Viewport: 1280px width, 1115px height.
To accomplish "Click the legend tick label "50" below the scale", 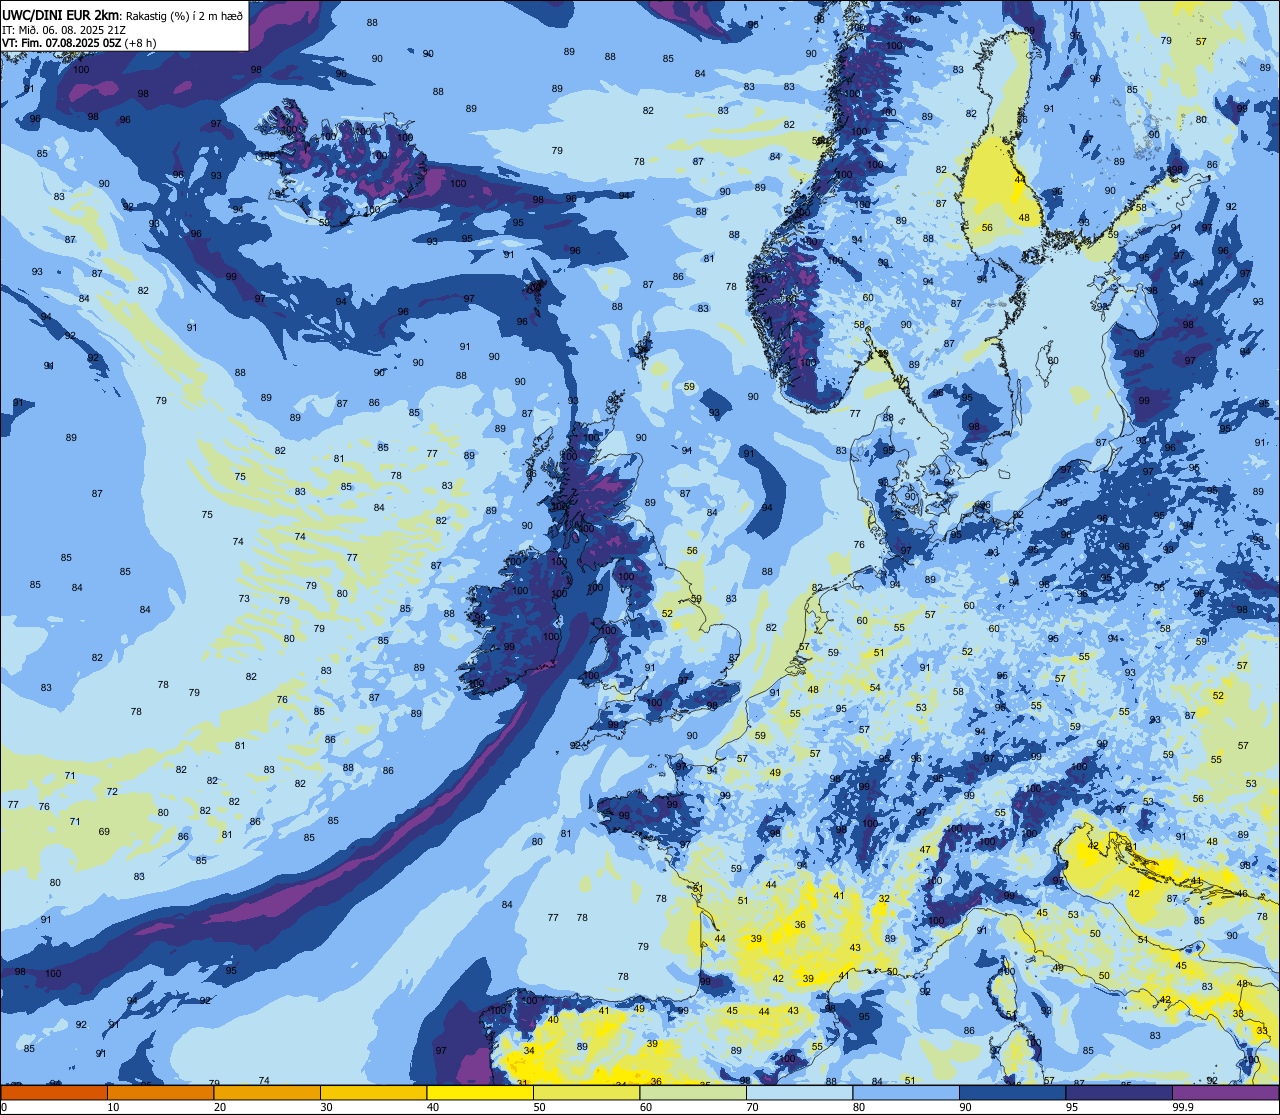I will tap(539, 1107).
